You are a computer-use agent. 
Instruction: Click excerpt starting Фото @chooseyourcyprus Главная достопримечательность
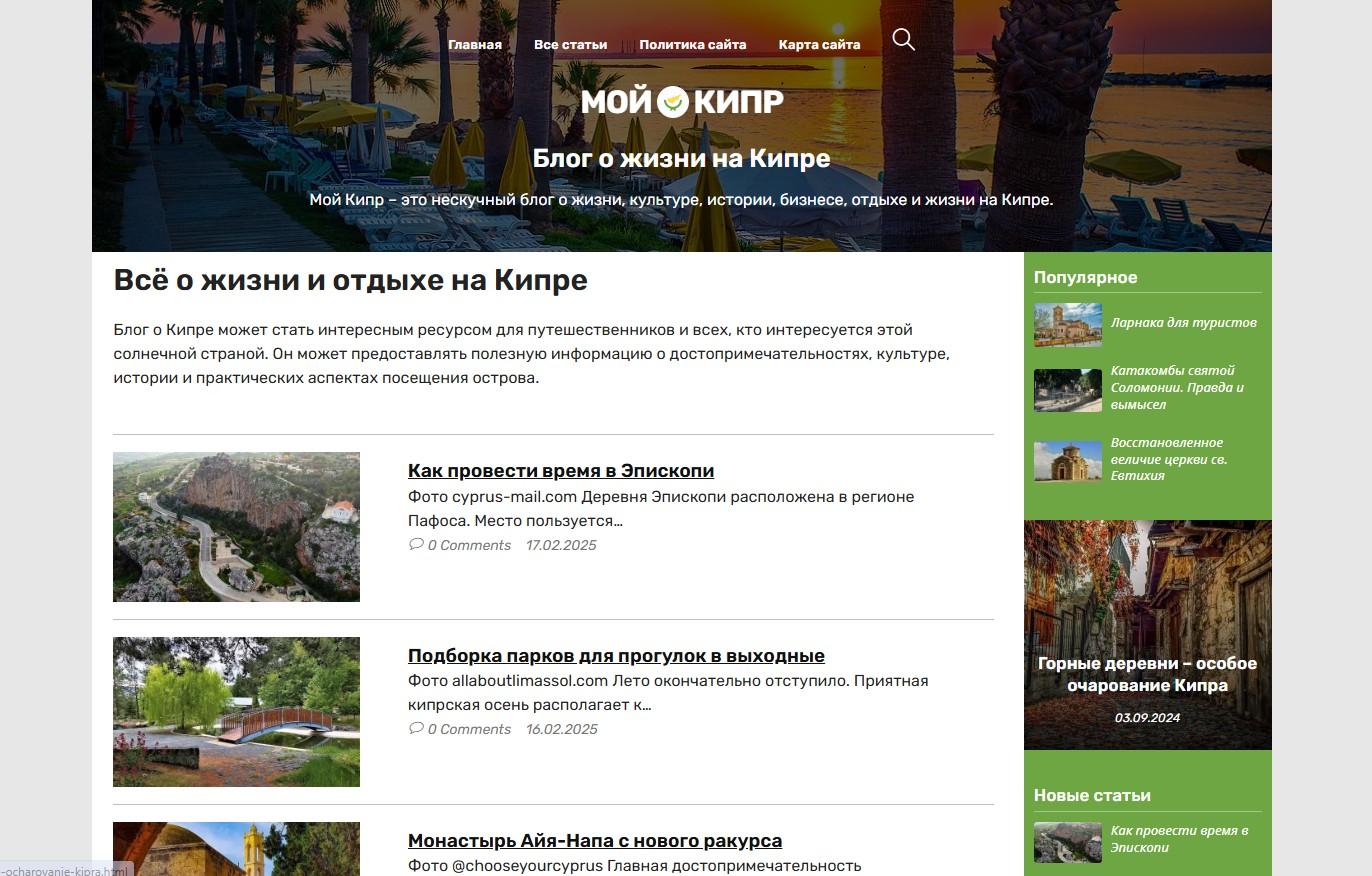[x=634, y=866]
